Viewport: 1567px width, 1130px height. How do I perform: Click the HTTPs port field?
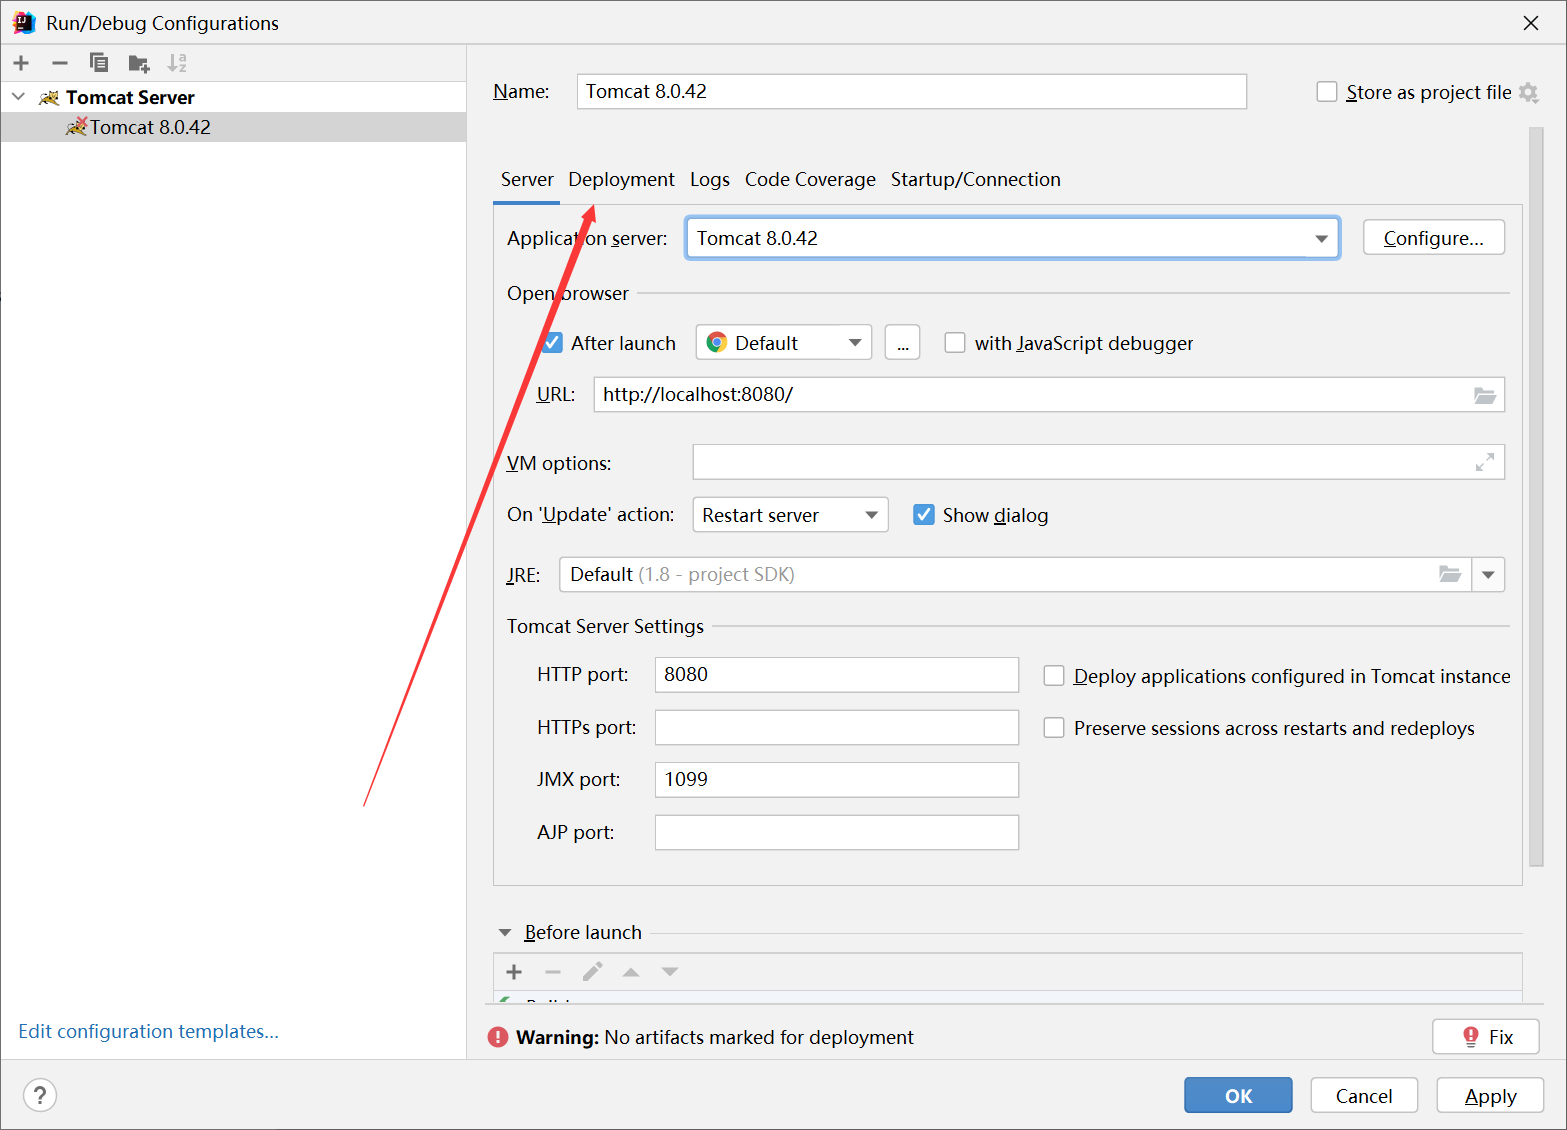(837, 727)
